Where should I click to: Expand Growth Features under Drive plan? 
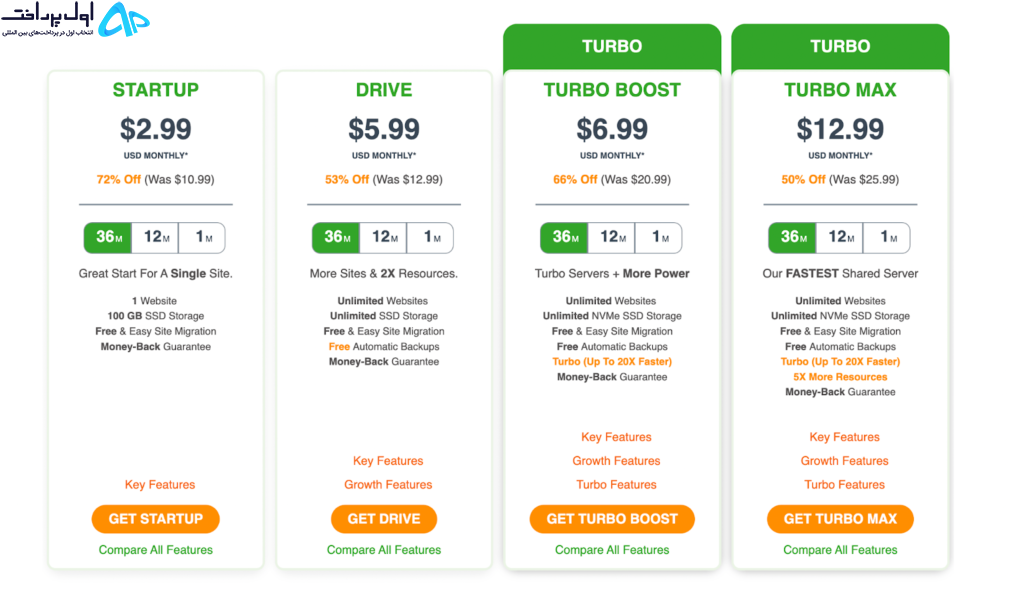pyautogui.click(x=388, y=484)
